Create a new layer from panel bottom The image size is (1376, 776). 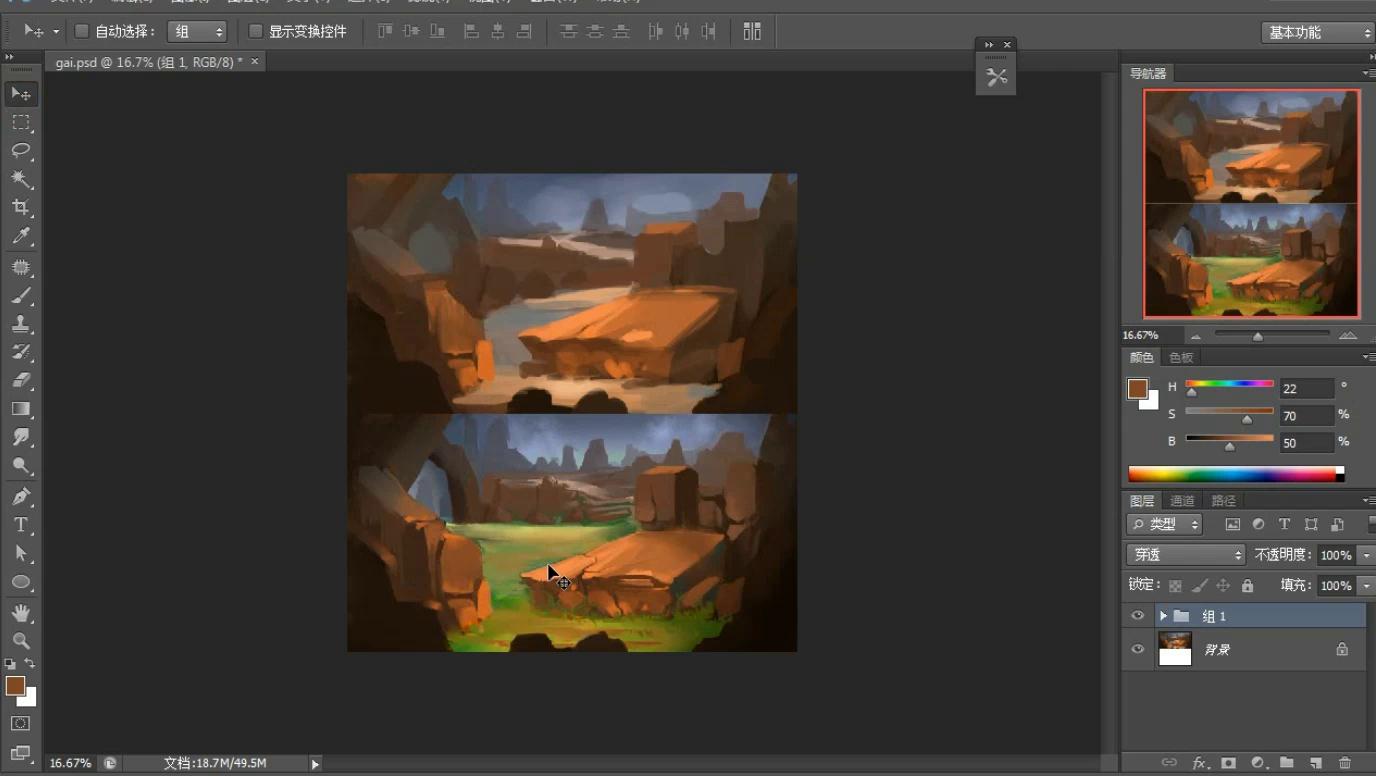(x=1316, y=763)
